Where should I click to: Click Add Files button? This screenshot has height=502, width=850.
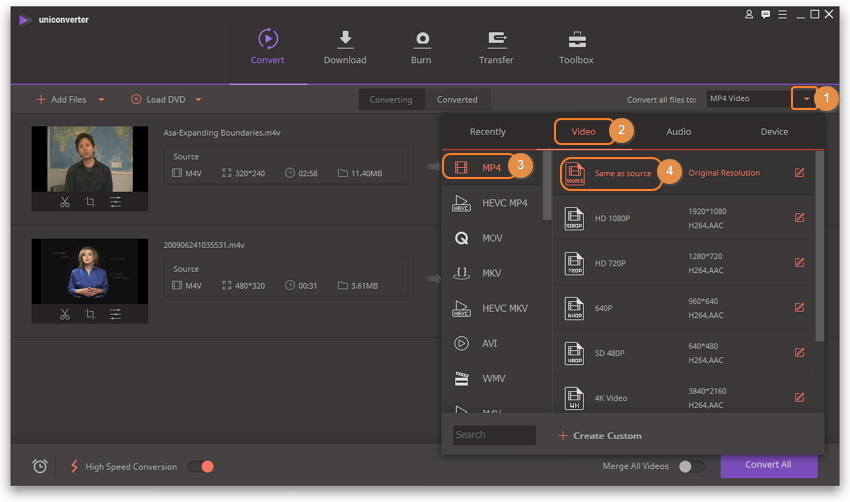61,100
